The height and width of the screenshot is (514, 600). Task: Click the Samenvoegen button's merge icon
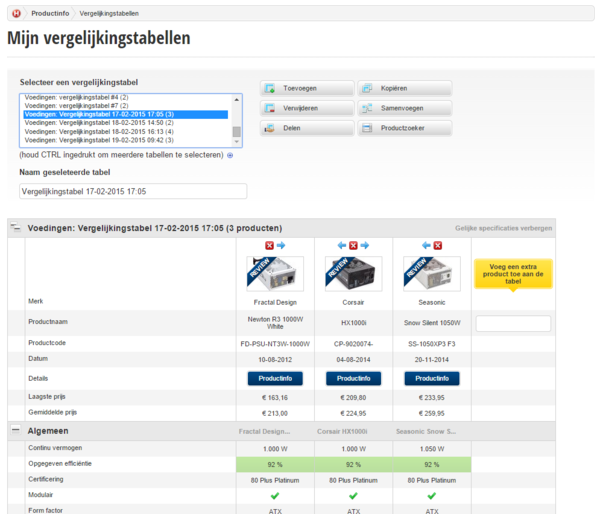[x=367, y=108]
